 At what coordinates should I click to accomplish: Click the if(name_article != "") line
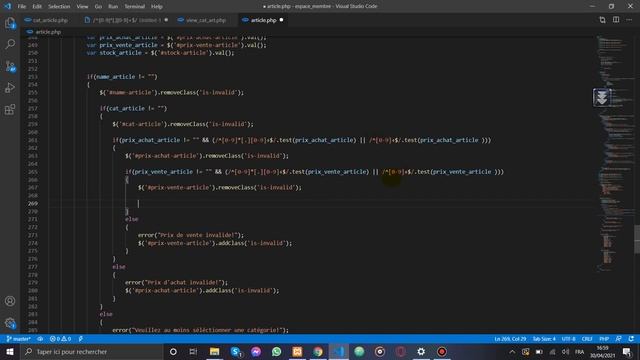pyautogui.click(x=122, y=77)
